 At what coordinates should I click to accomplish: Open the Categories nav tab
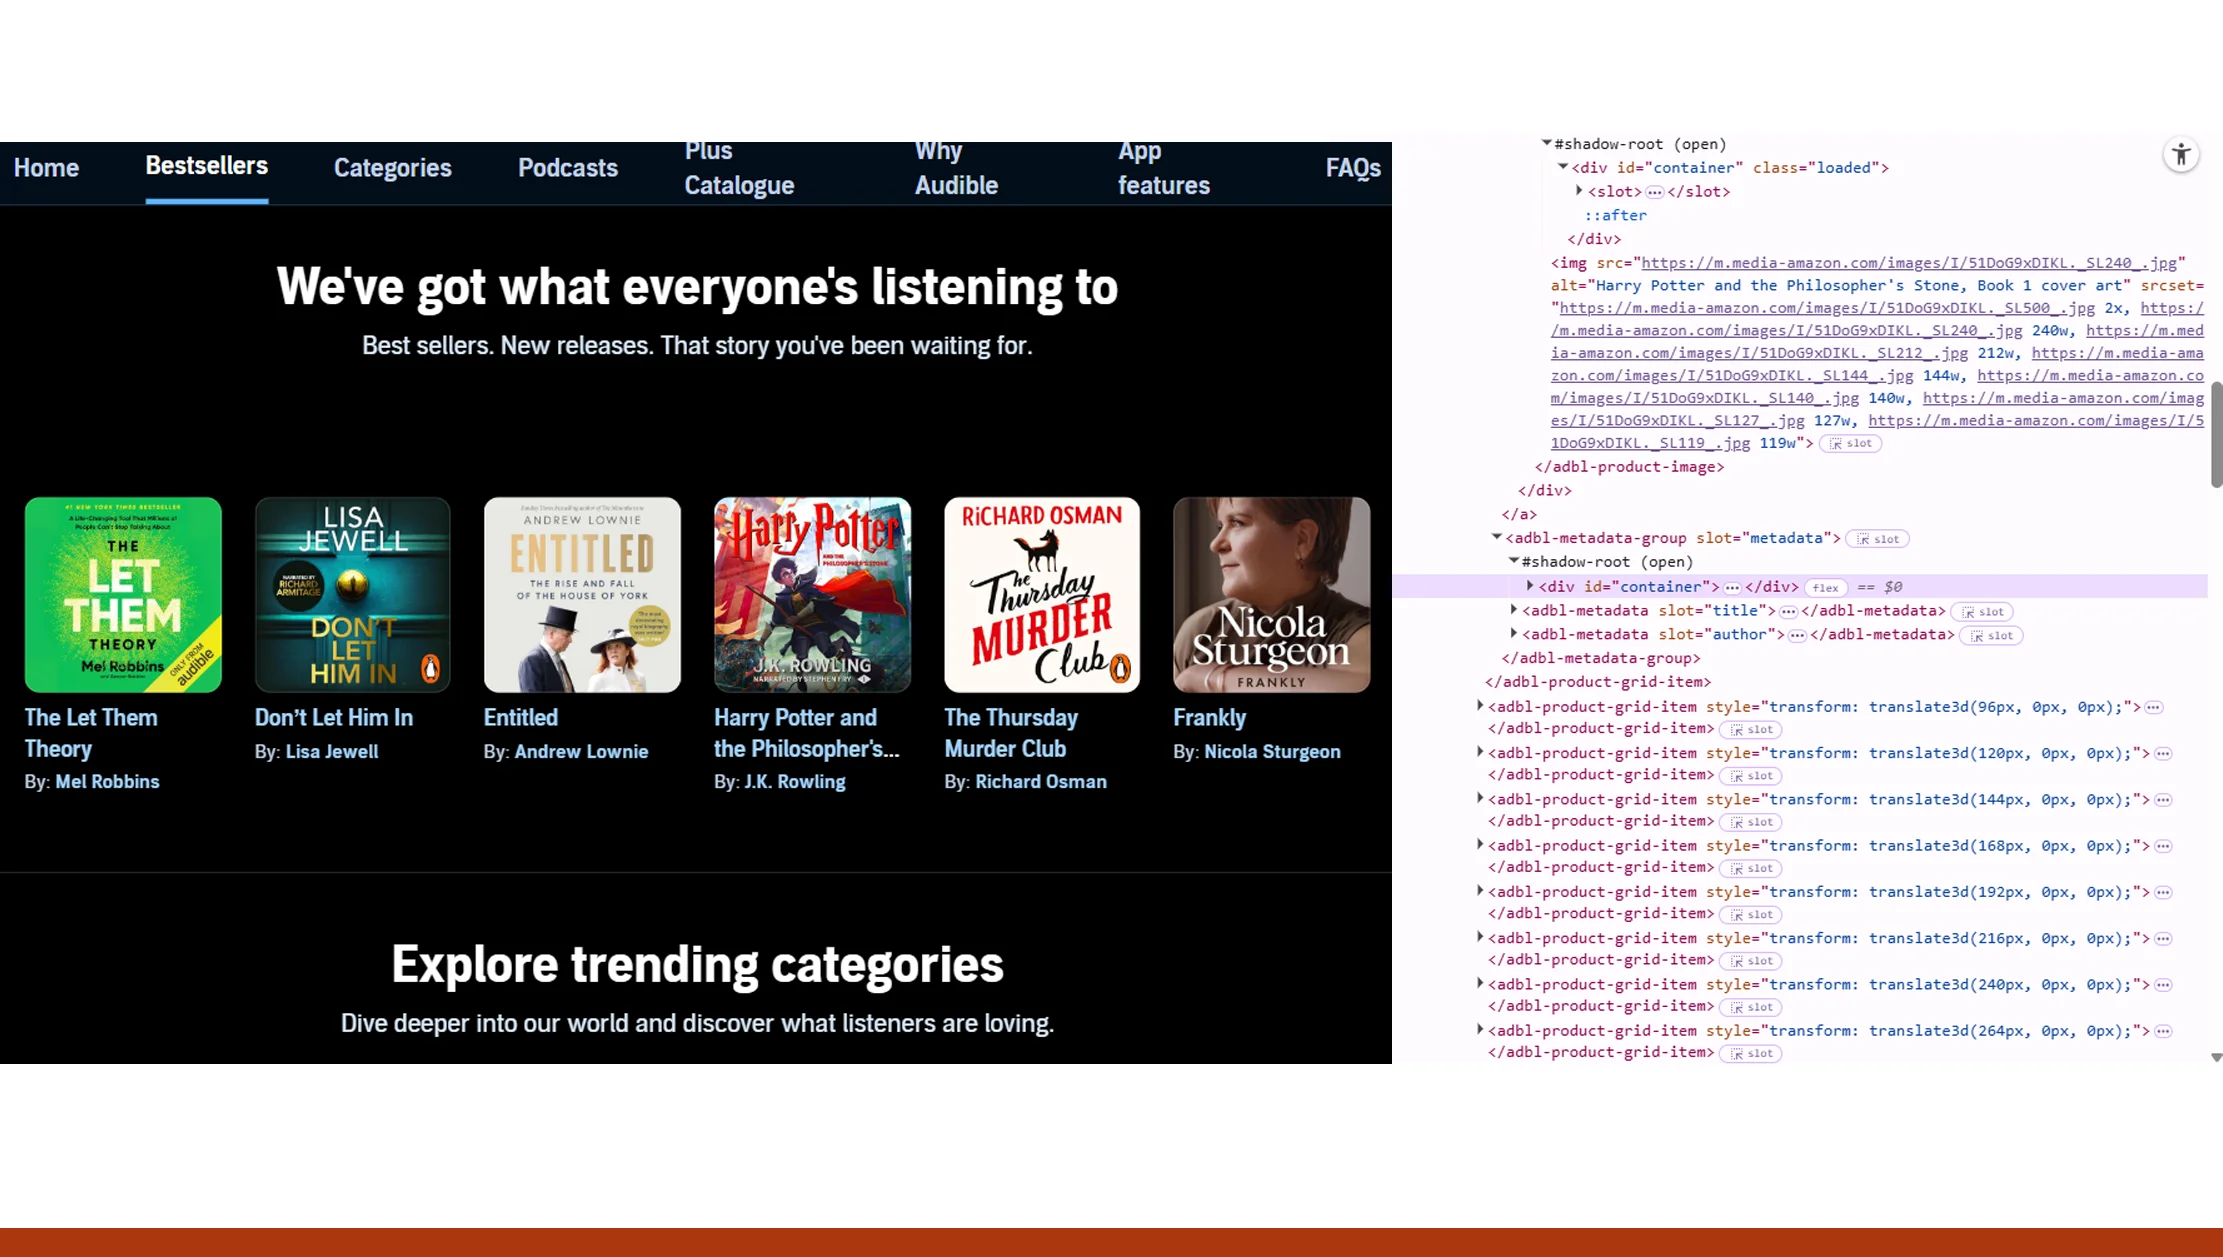pyautogui.click(x=392, y=168)
